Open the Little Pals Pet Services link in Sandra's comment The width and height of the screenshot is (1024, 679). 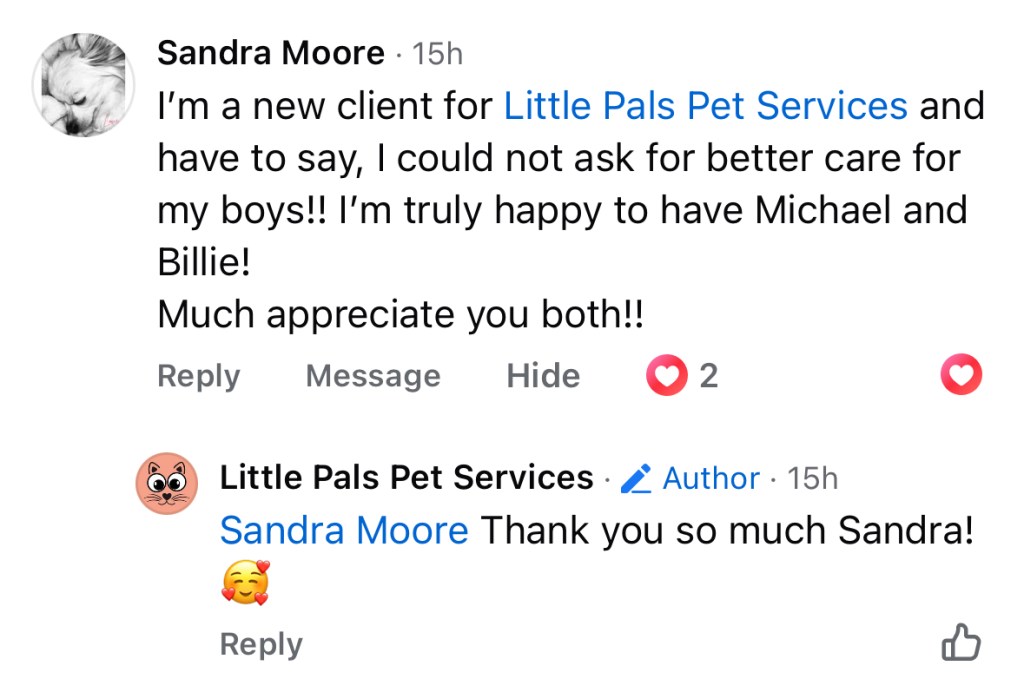point(705,105)
